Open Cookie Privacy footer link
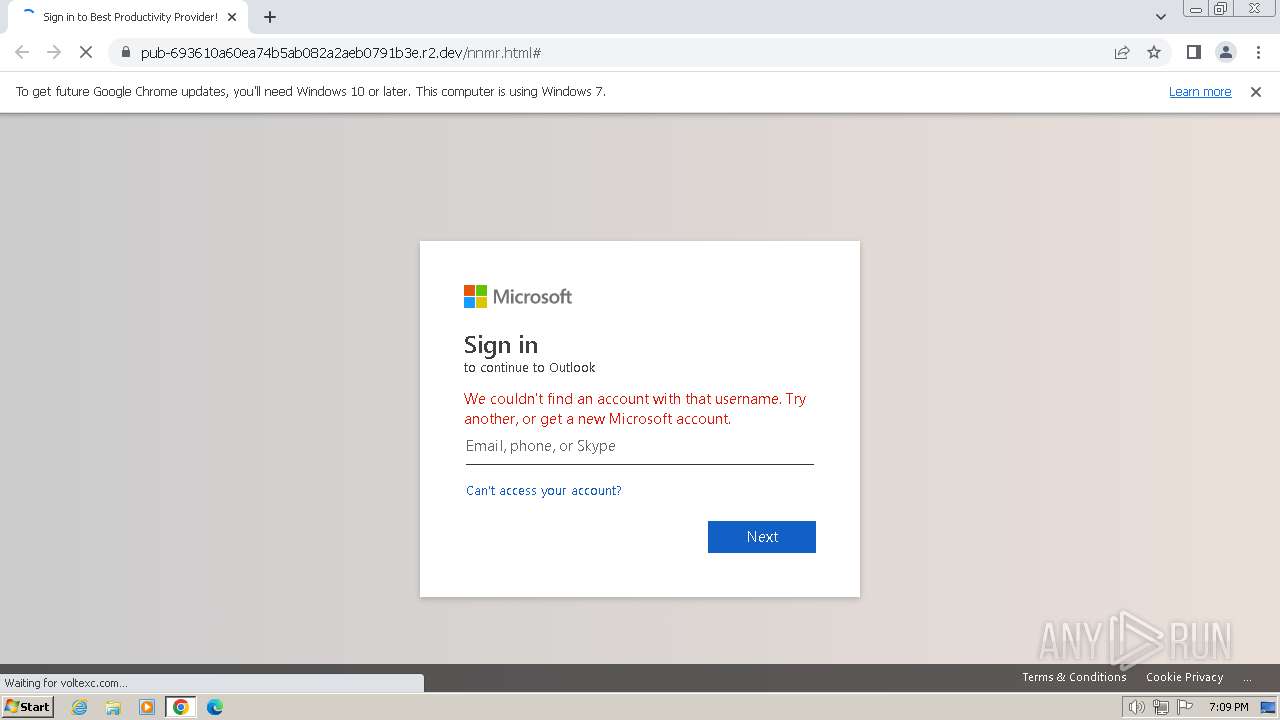 coord(1184,677)
